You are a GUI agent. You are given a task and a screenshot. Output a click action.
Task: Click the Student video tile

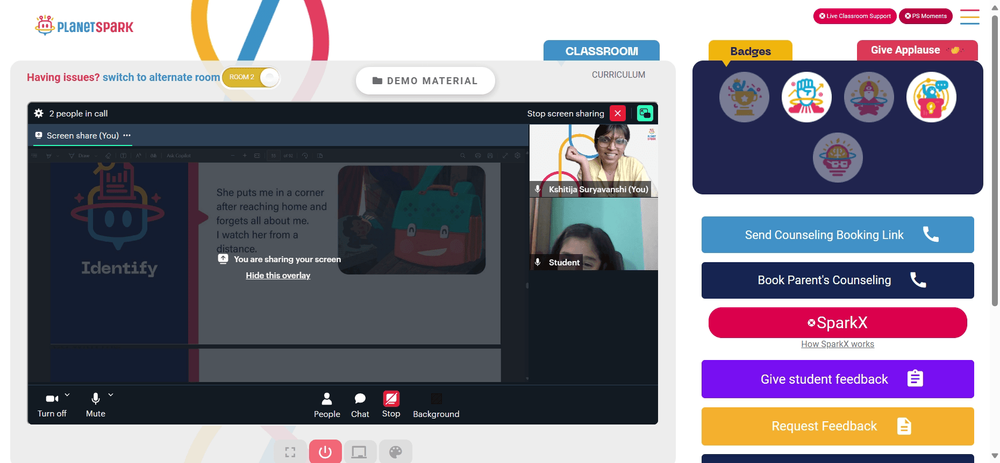(593, 234)
